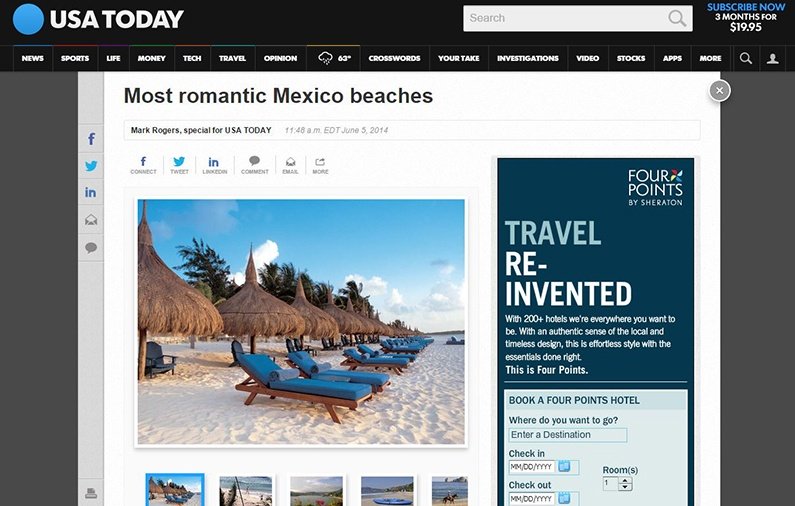Click the print icon in the left sidebar
This screenshot has height=506, width=795.
[91, 493]
